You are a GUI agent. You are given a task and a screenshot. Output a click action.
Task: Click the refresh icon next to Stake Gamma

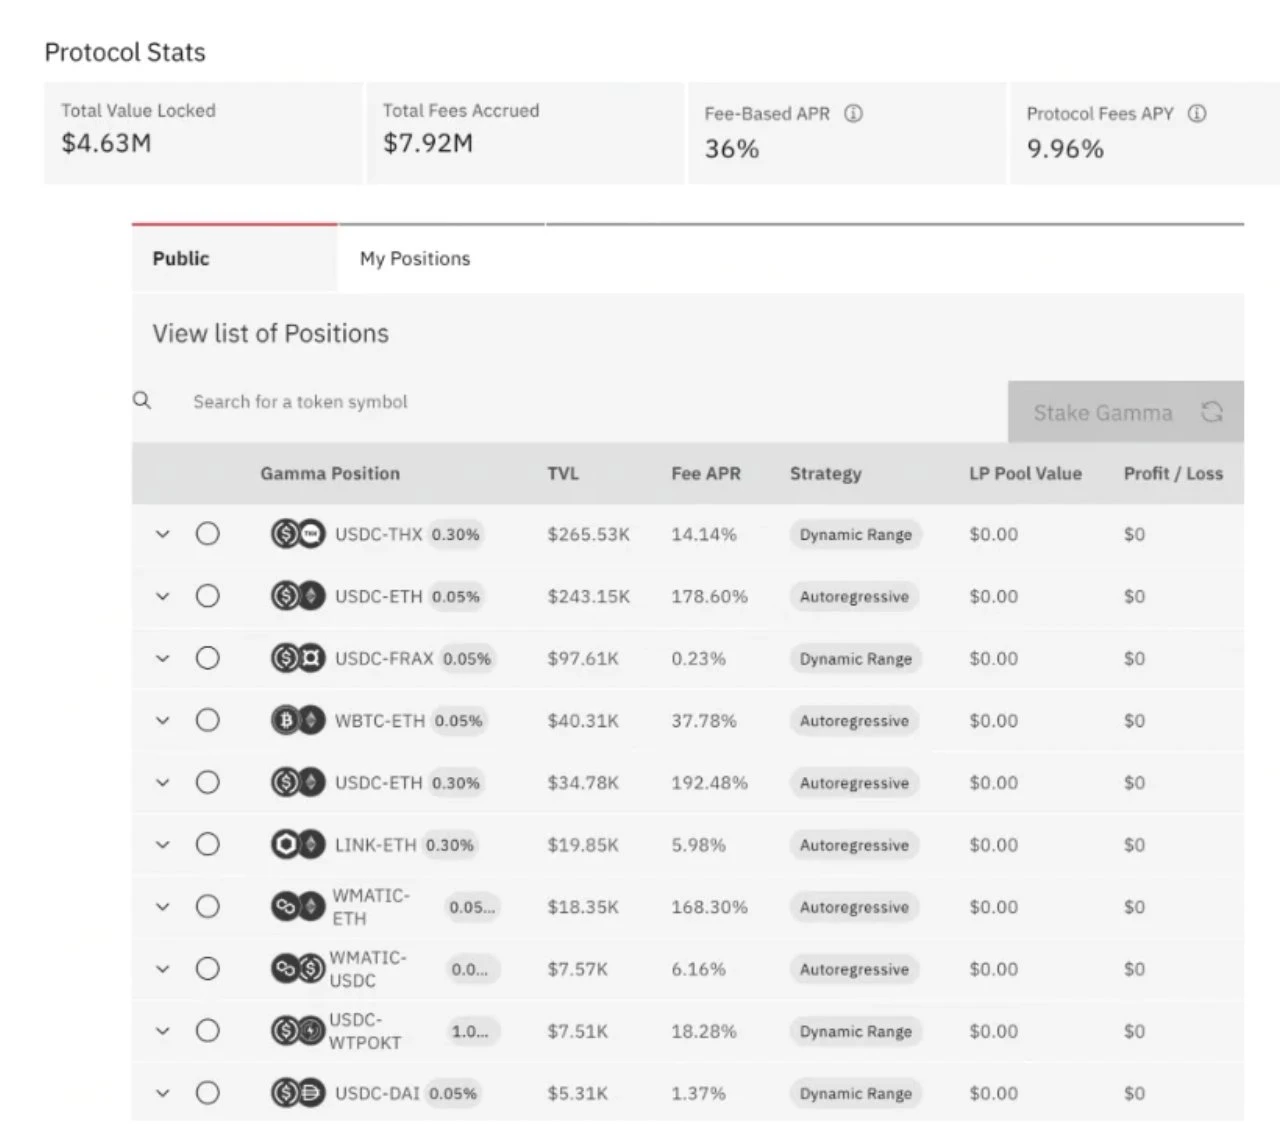click(x=1212, y=412)
